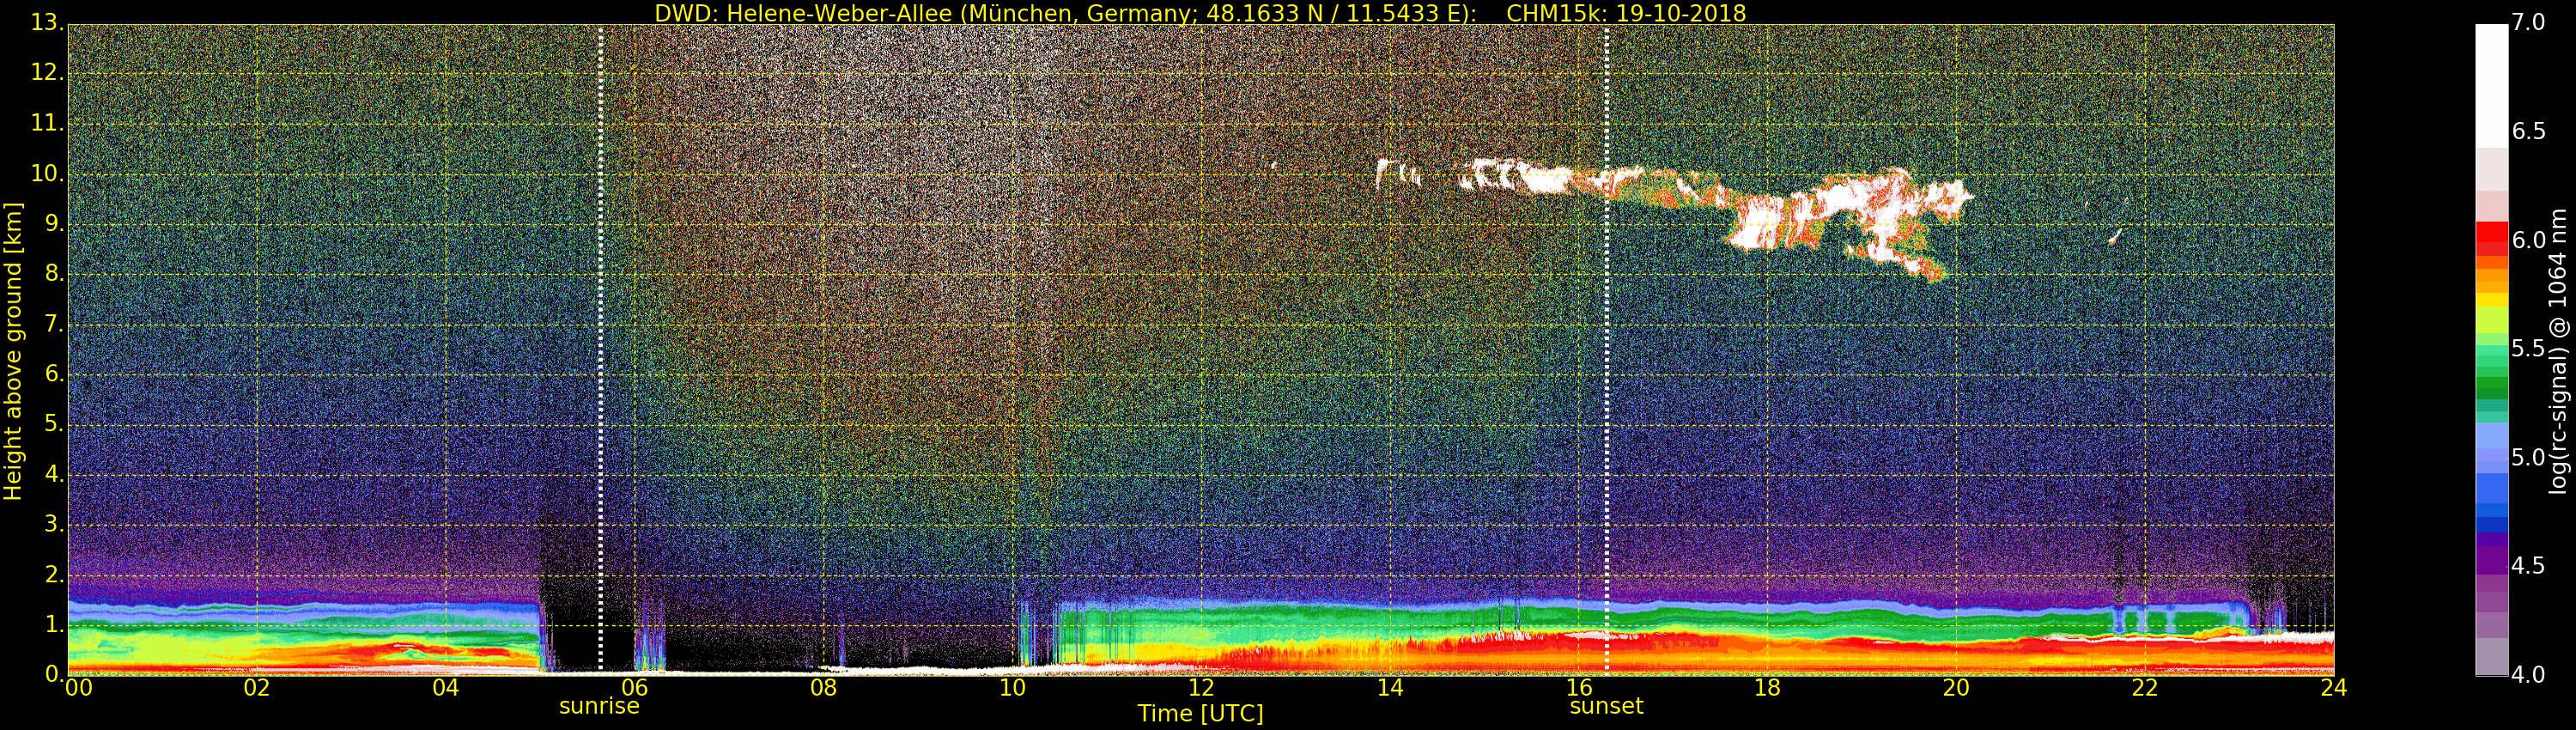The width and height of the screenshot is (2576, 730).
Task: Click height-axis tick '13' at the top
Action: point(46,23)
